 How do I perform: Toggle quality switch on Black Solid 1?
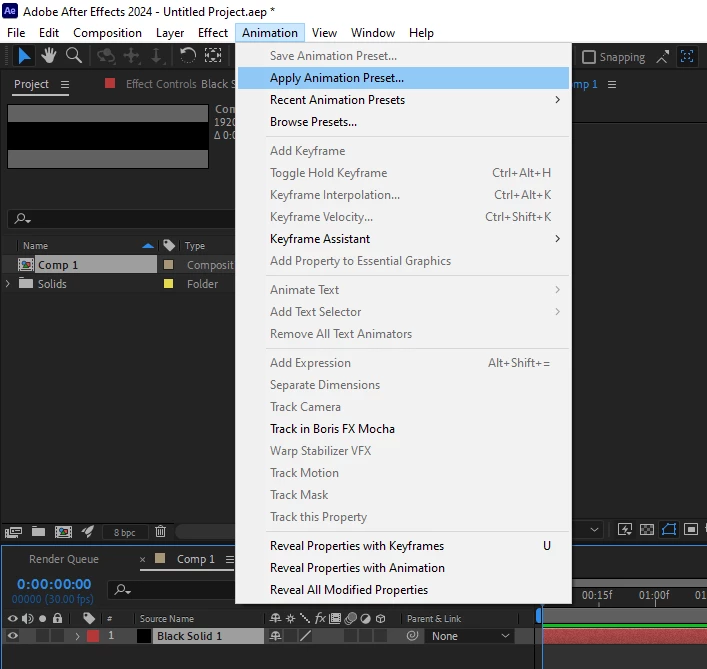click(305, 636)
